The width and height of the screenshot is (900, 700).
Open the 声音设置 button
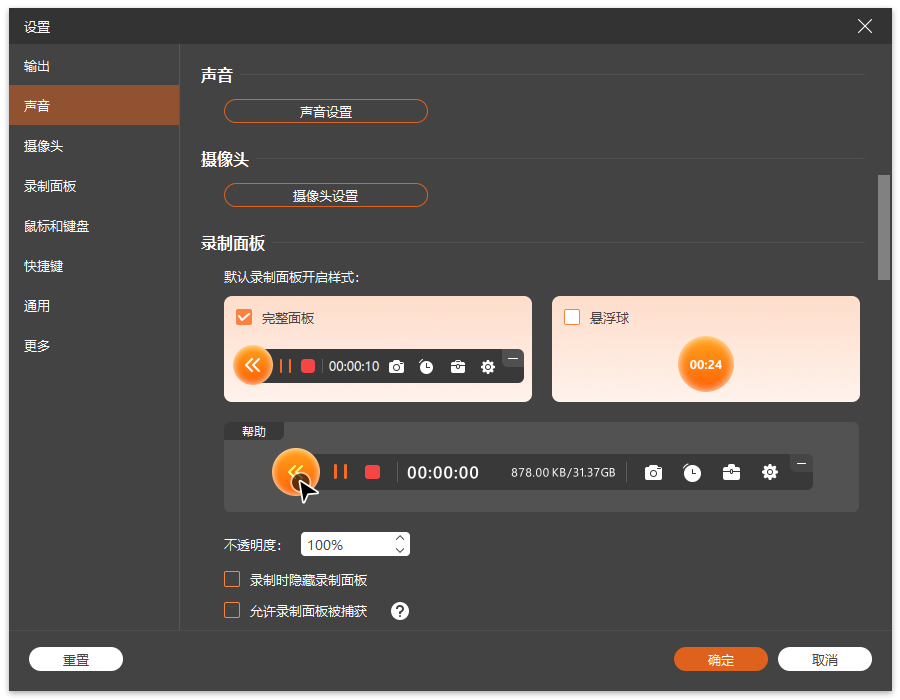click(x=325, y=112)
